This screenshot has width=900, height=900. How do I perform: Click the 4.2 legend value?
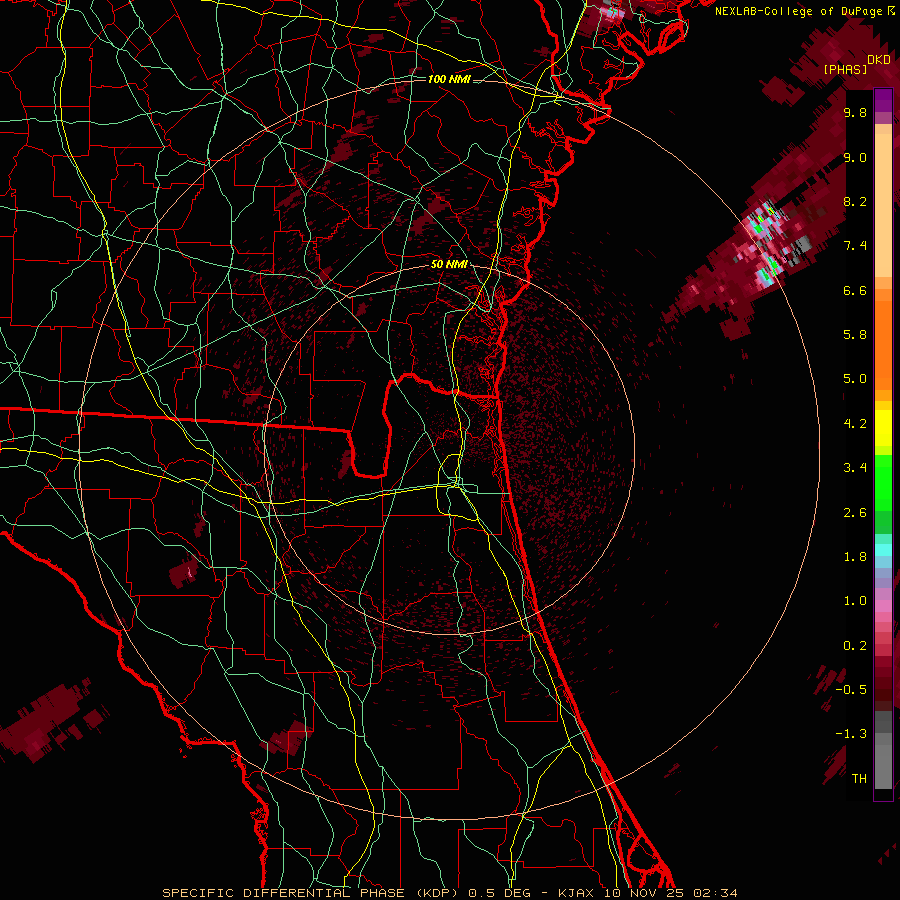[855, 424]
